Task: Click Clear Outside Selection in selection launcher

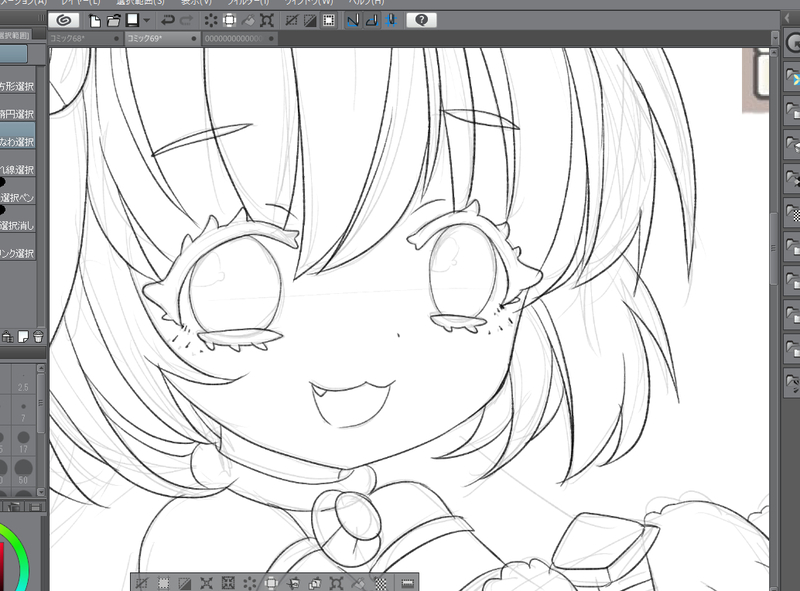Action: point(271,583)
